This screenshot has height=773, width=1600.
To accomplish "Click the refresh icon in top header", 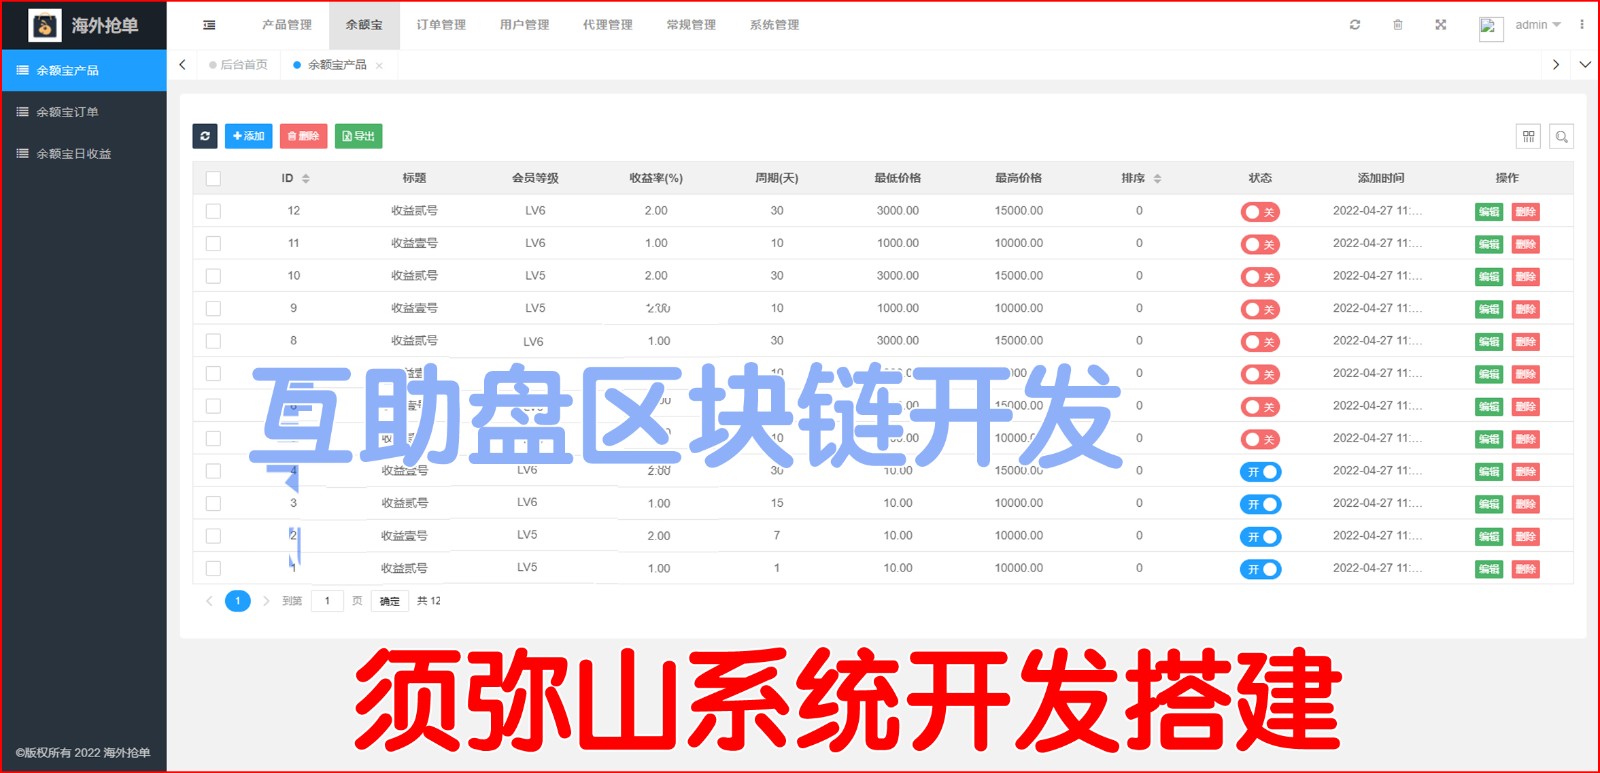I will click(1355, 25).
